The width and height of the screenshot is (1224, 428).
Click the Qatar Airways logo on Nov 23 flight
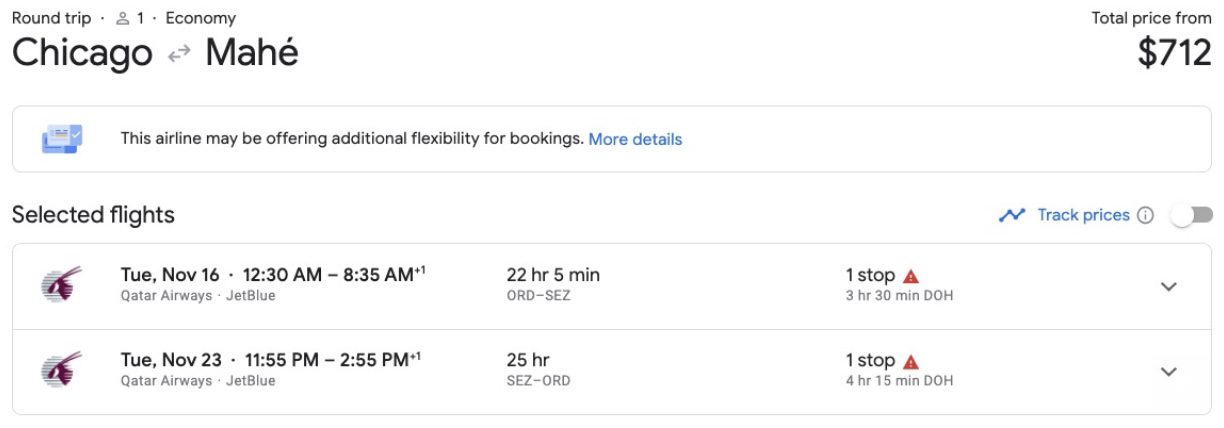pyautogui.click(x=61, y=370)
